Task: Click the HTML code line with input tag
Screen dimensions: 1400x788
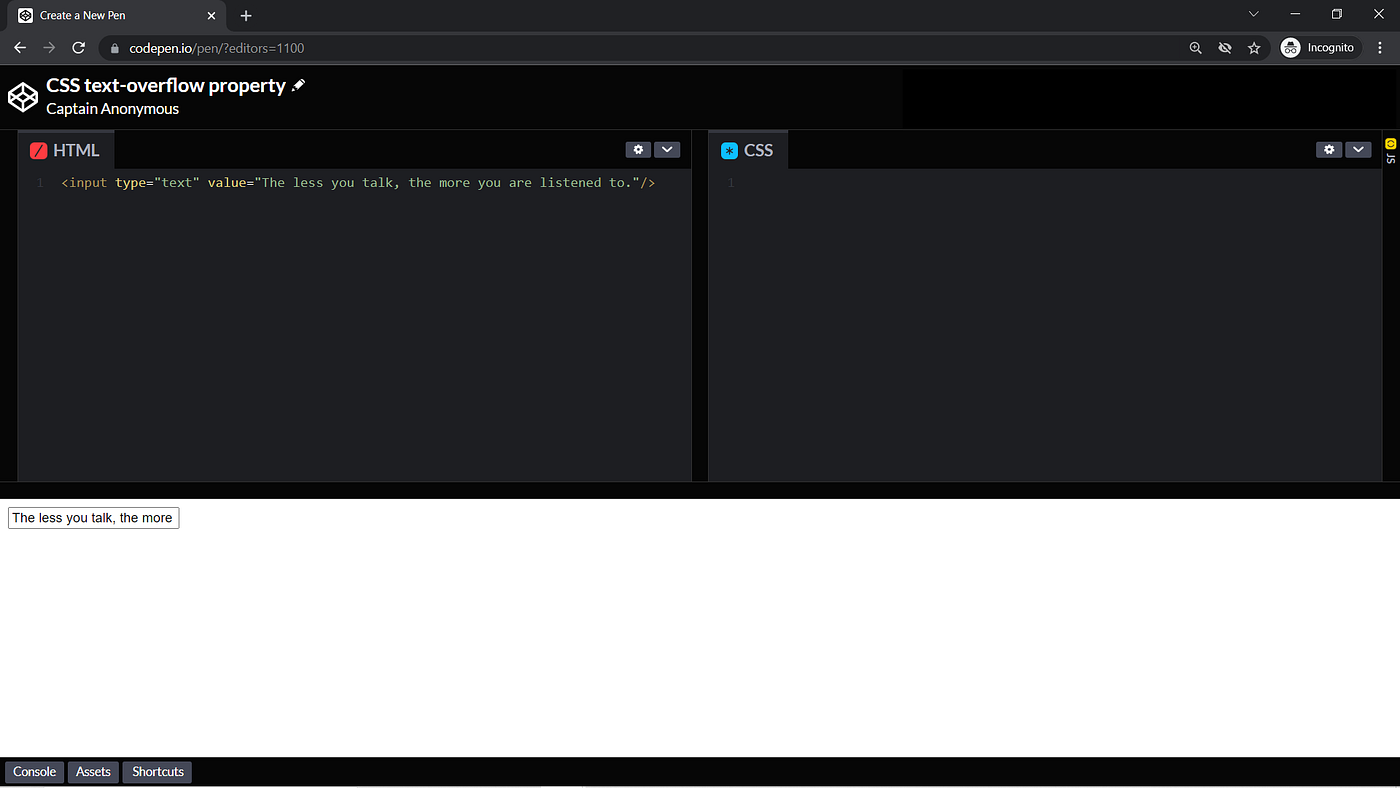Action: pyautogui.click(x=358, y=183)
